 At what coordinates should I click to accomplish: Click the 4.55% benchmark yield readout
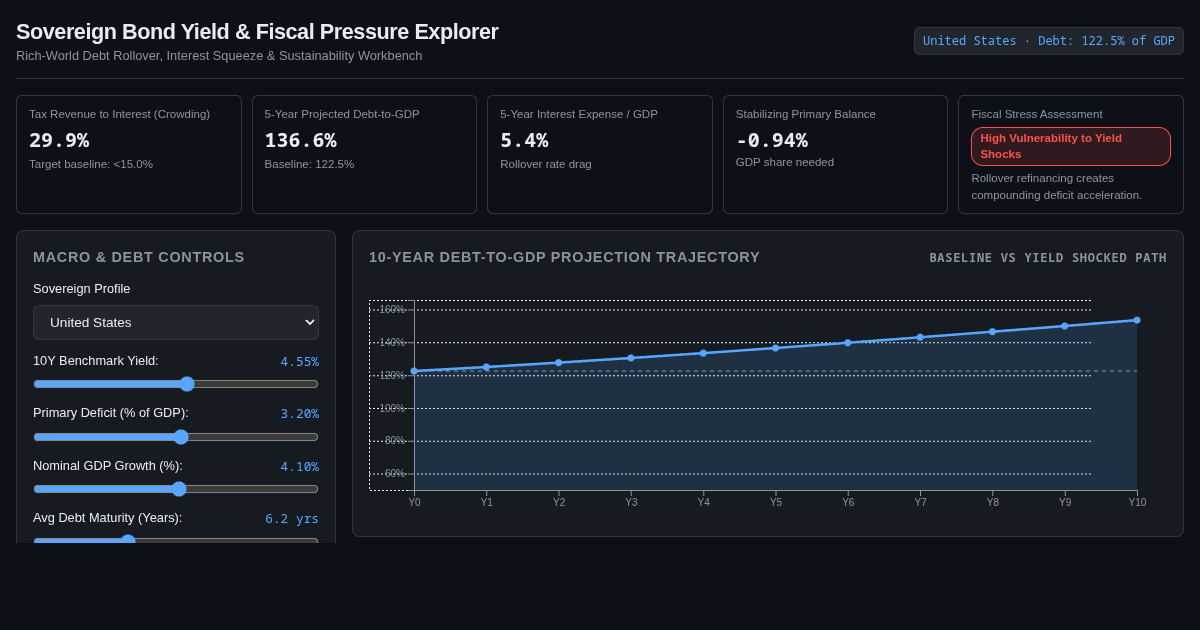tap(299, 362)
